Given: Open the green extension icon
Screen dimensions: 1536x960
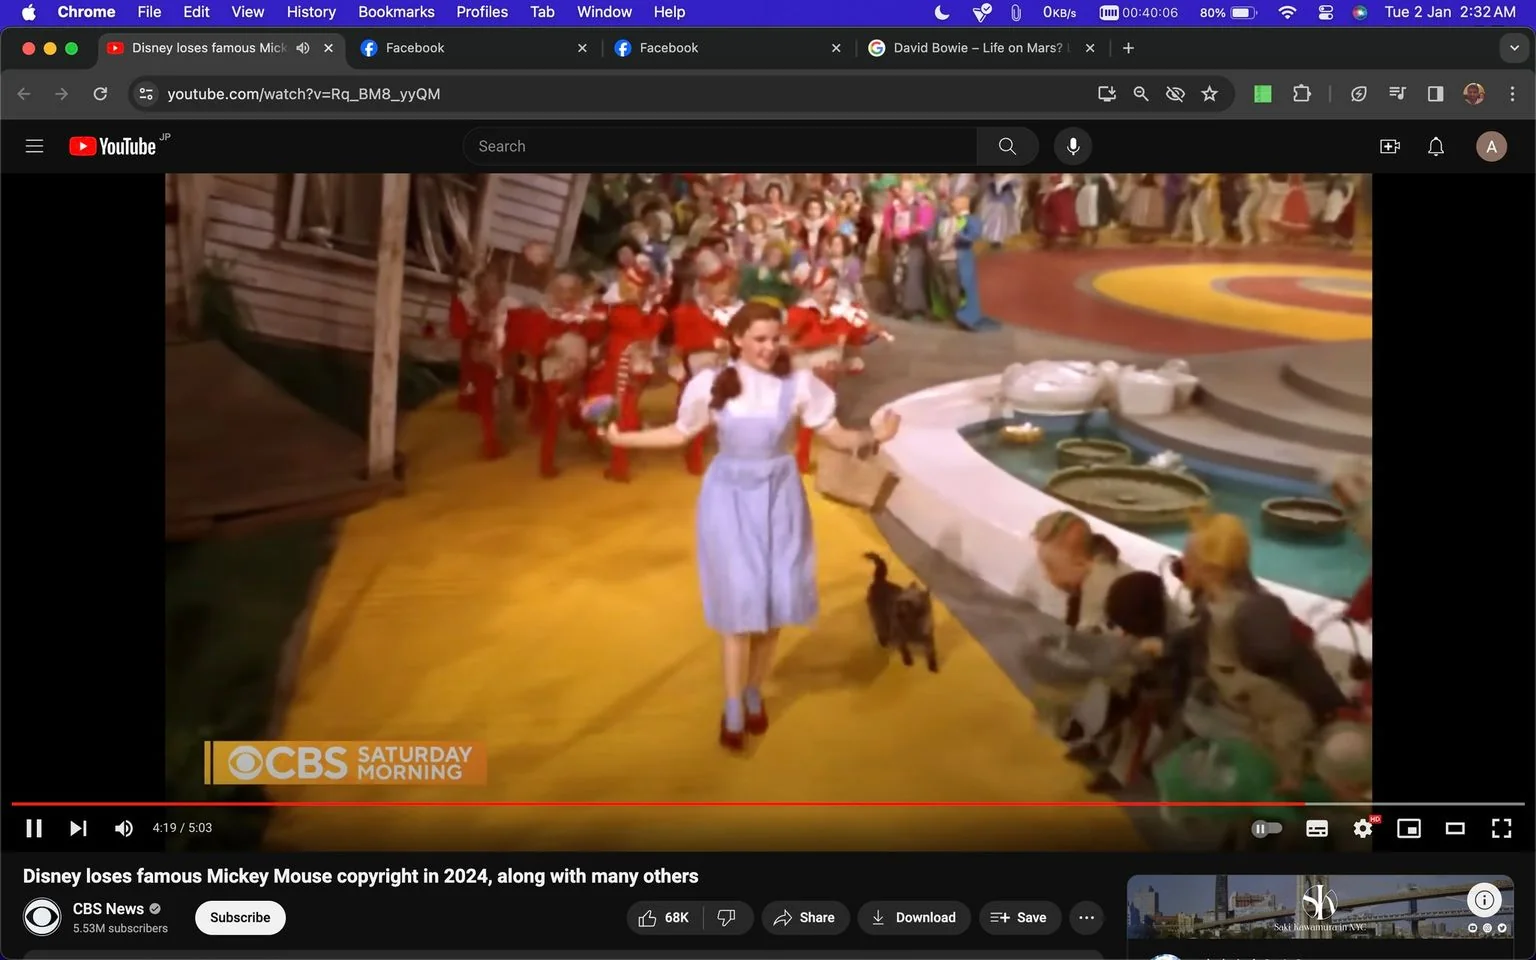Looking at the screenshot, I should pyautogui.click(x=1263, y=94).
